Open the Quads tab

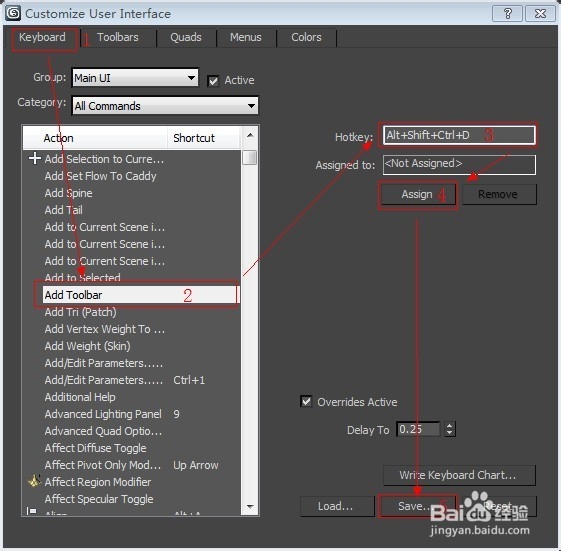click(x=186, y=37)
